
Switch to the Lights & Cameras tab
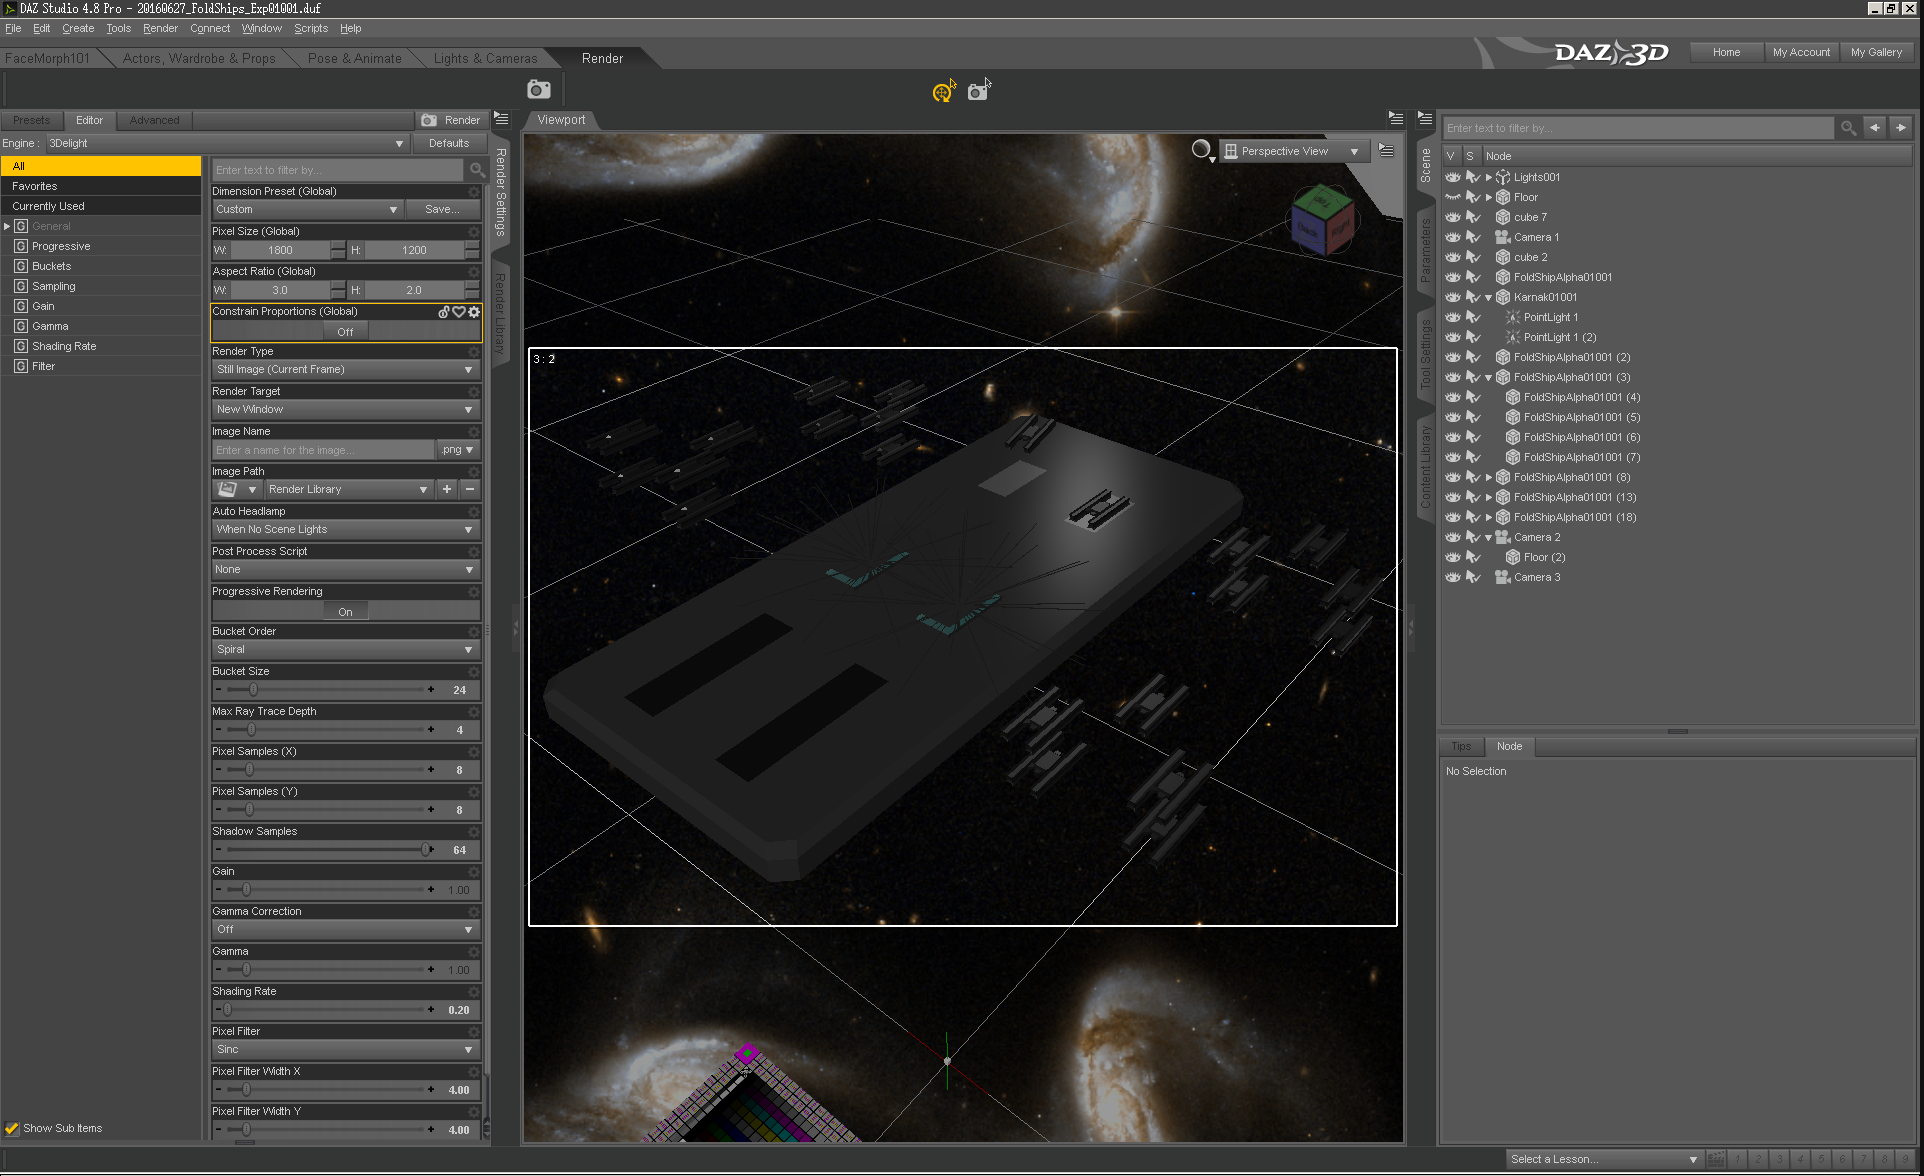tap(485, 58)
